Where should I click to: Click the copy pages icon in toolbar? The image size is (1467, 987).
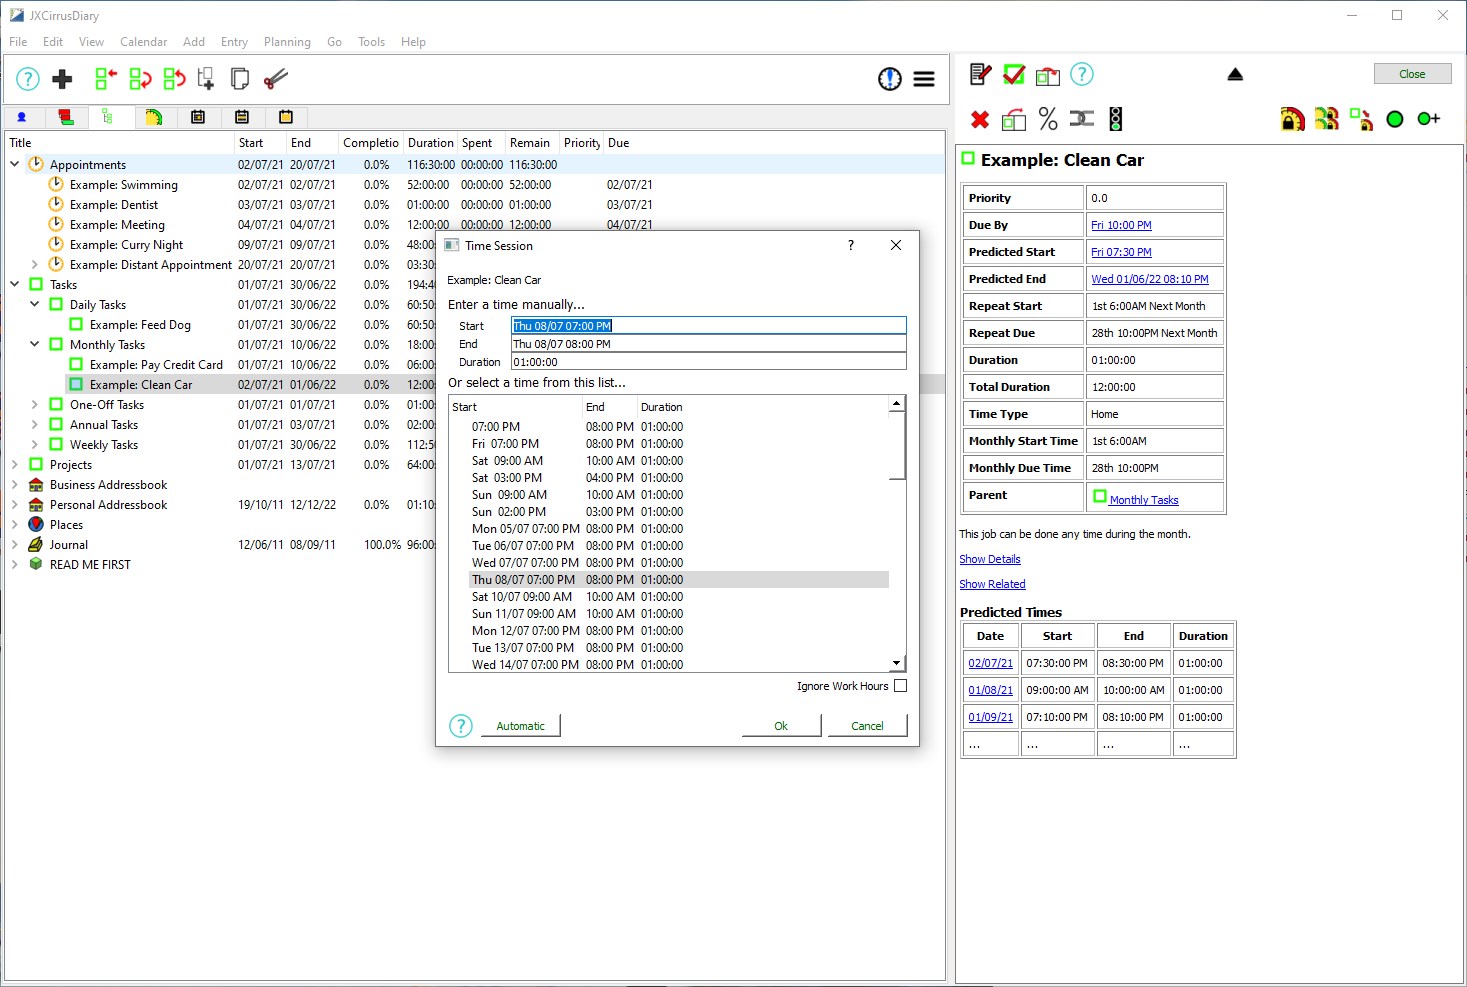[x=240, y=79]
